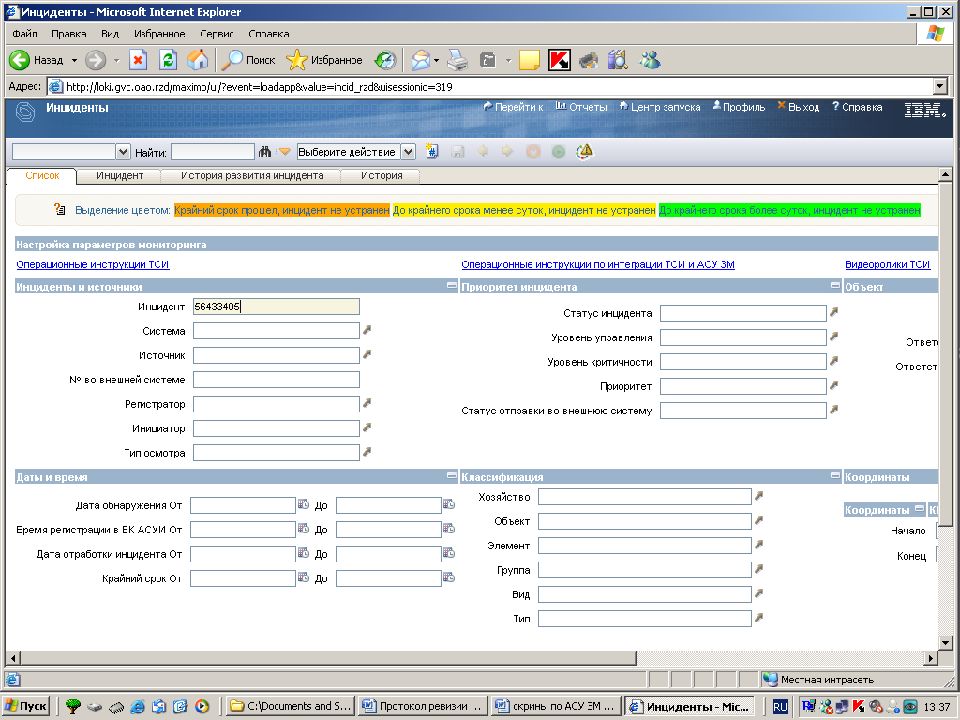
Task: Collapse the Приоритет инцидента section
Action: [x=835, y=285]
